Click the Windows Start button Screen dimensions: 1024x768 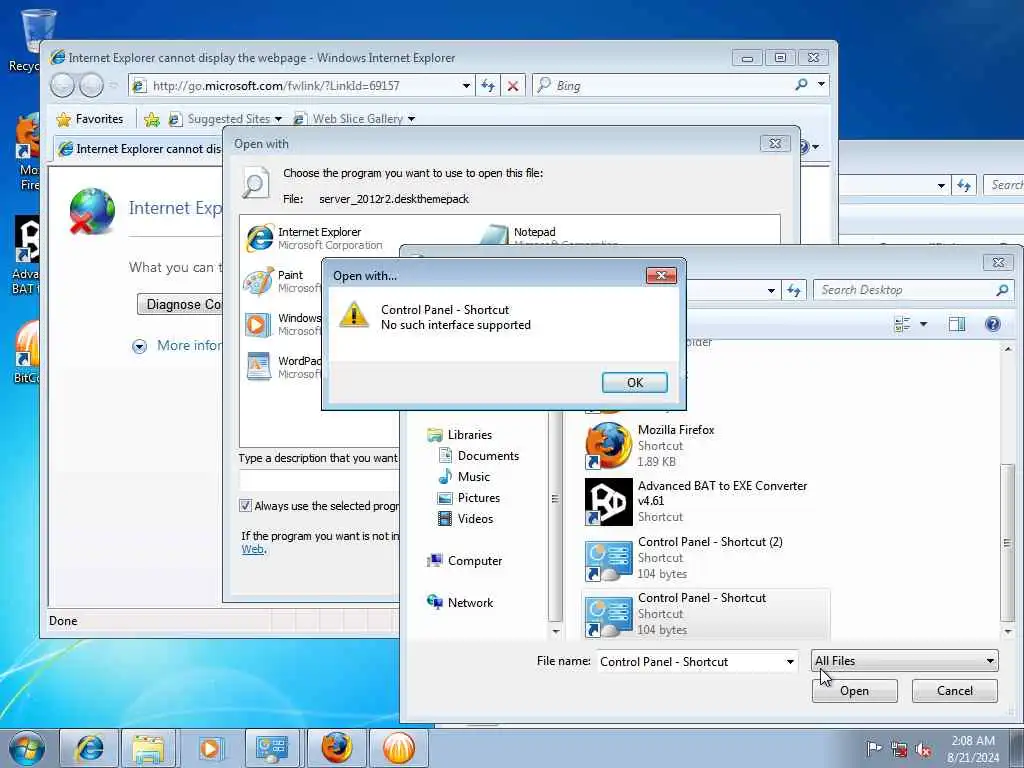pos(27,748)
